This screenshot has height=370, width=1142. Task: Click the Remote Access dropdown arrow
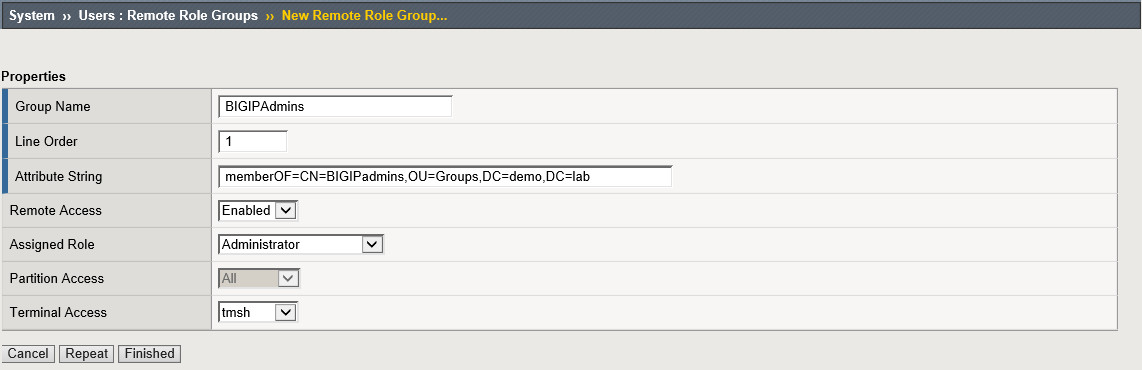point(286,210)
